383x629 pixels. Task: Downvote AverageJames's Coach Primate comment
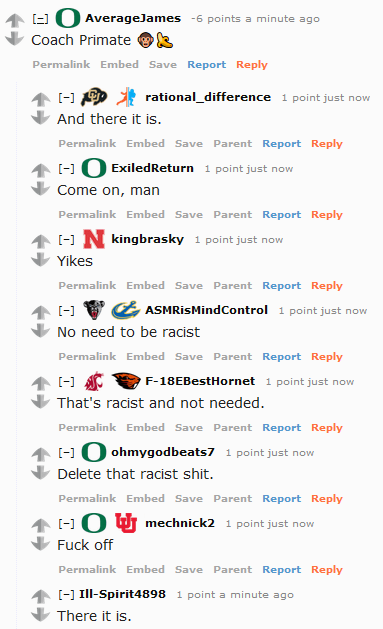pos(15,39)
